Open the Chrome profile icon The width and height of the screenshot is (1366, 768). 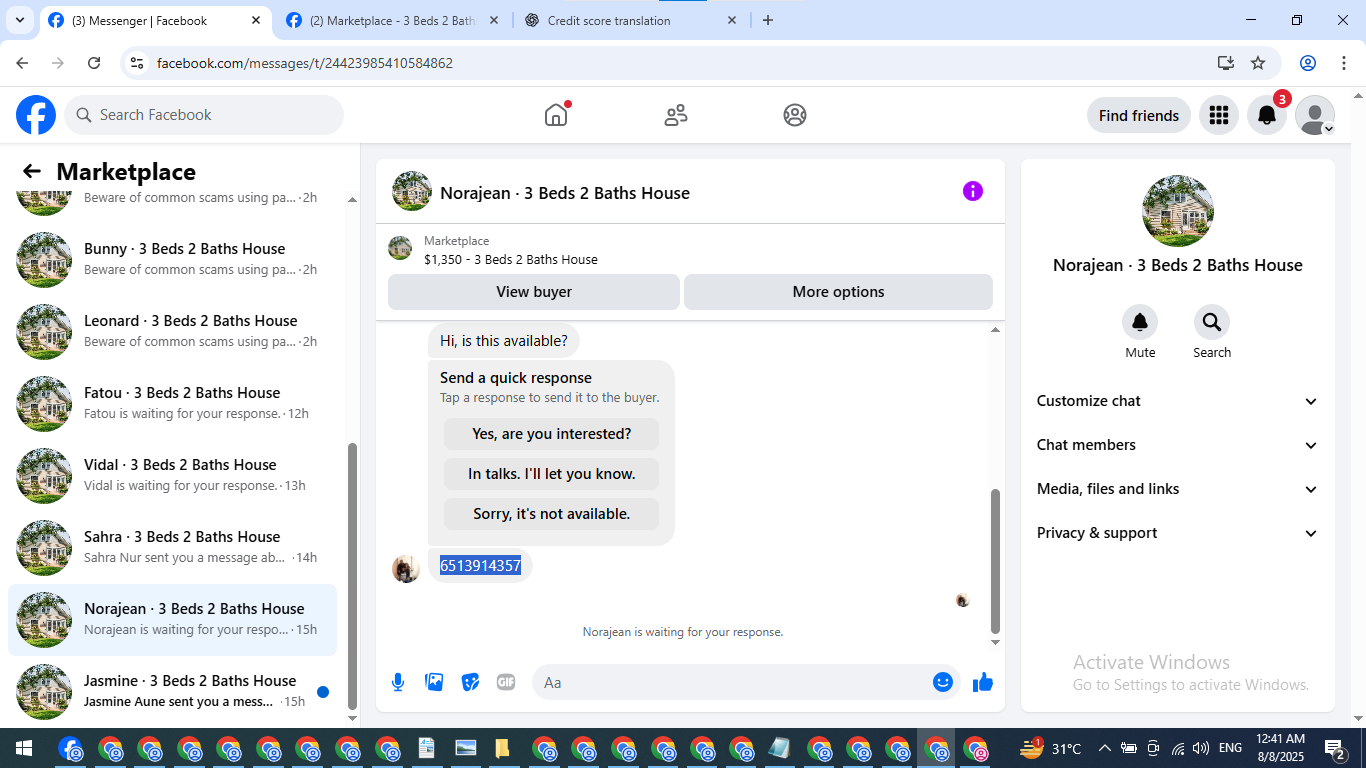pos(1308,63)
